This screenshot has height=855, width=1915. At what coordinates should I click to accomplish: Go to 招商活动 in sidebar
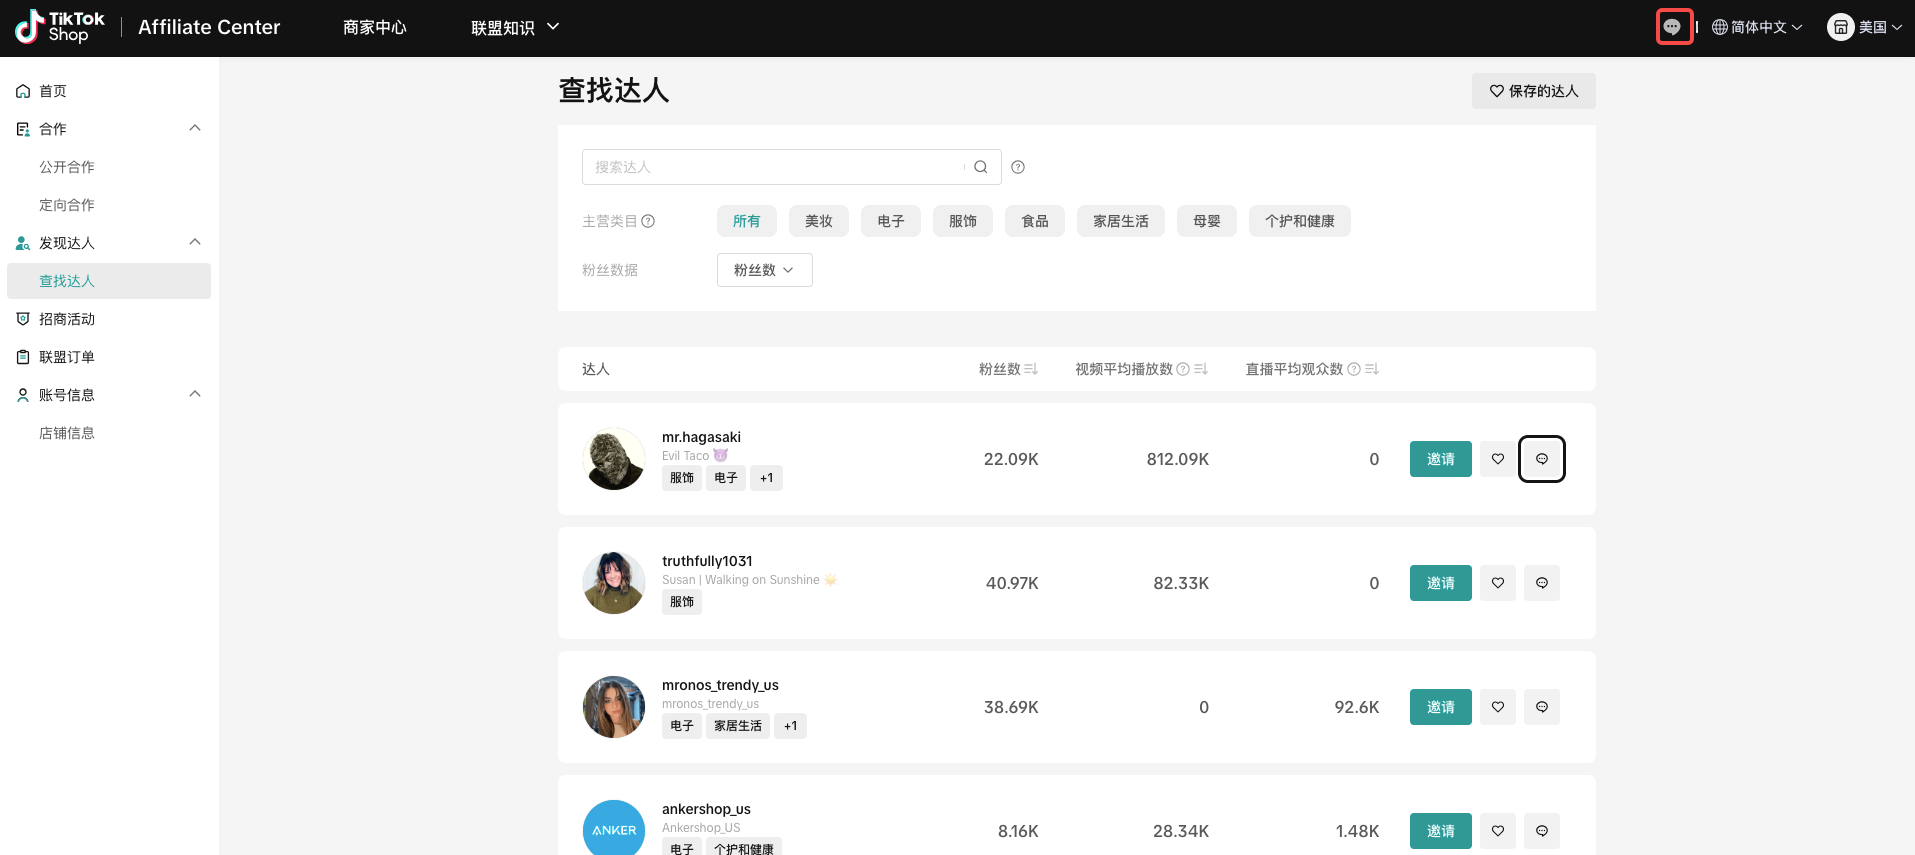(67, 319)
